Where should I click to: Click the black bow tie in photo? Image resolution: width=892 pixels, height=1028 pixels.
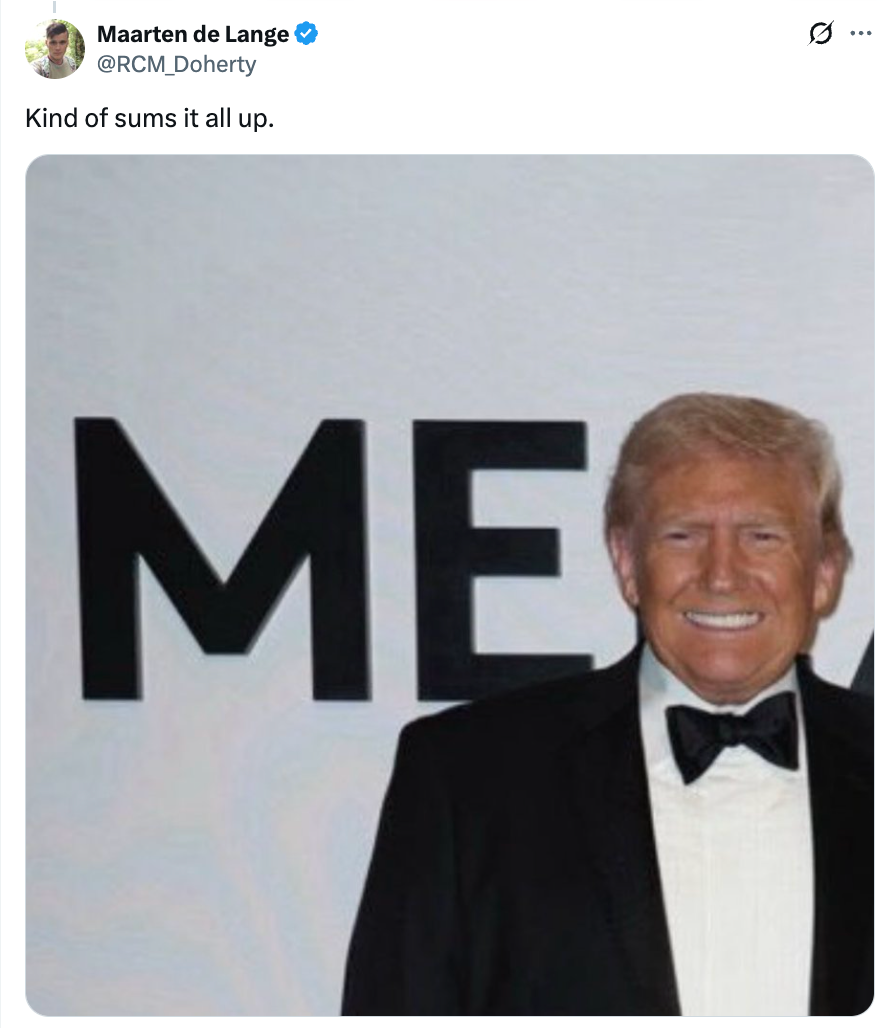click(x=732, y=735)
